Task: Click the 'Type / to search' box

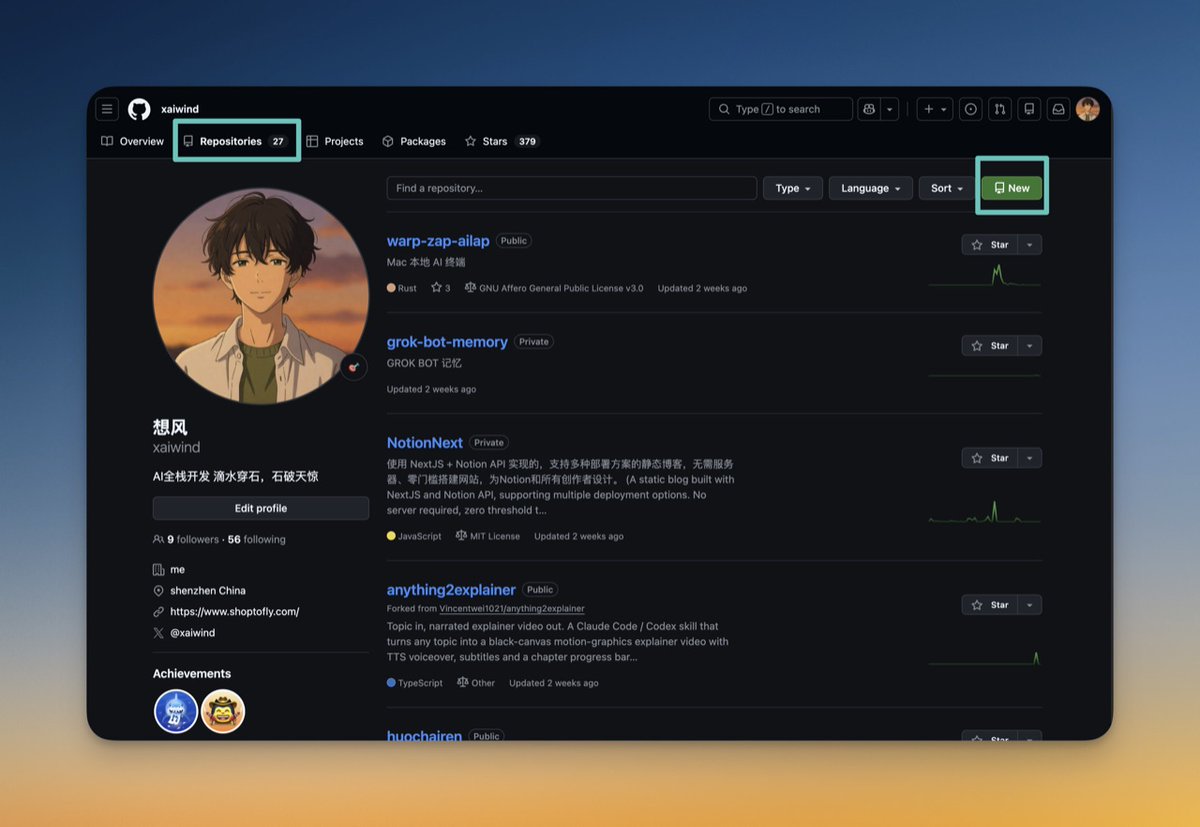Action: tap(780, 109)
